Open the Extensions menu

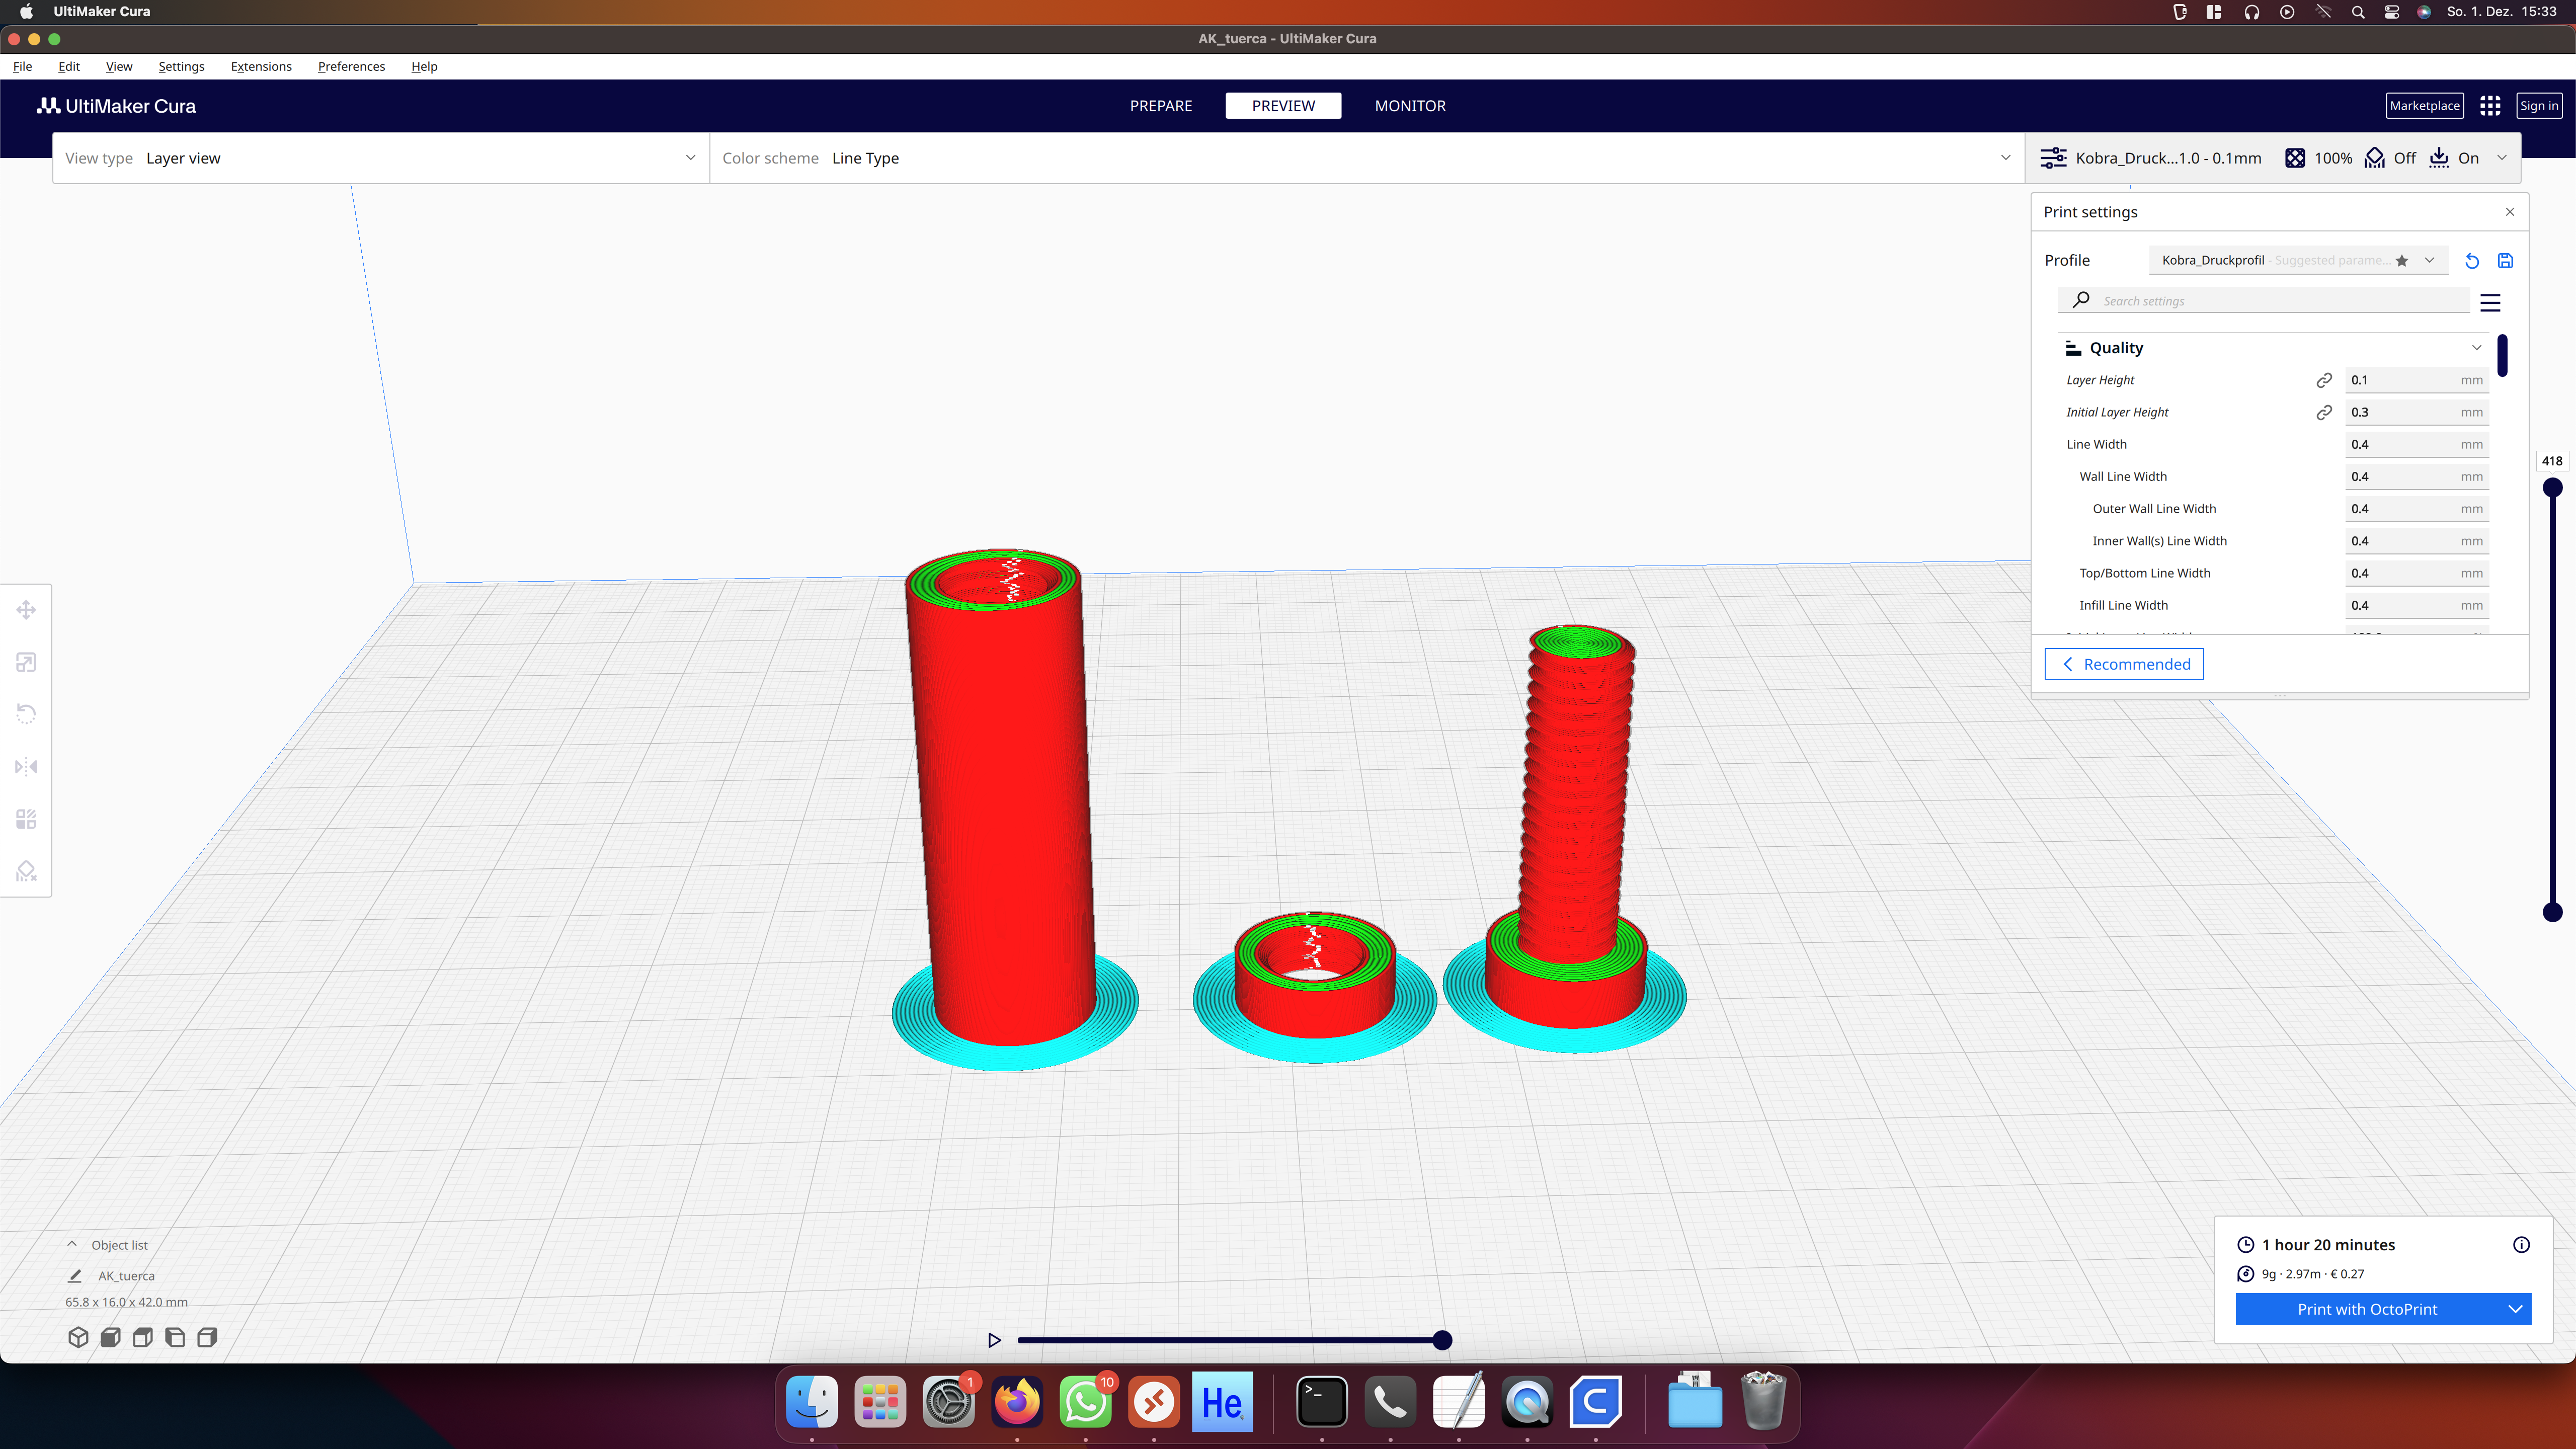click(261, 66)
